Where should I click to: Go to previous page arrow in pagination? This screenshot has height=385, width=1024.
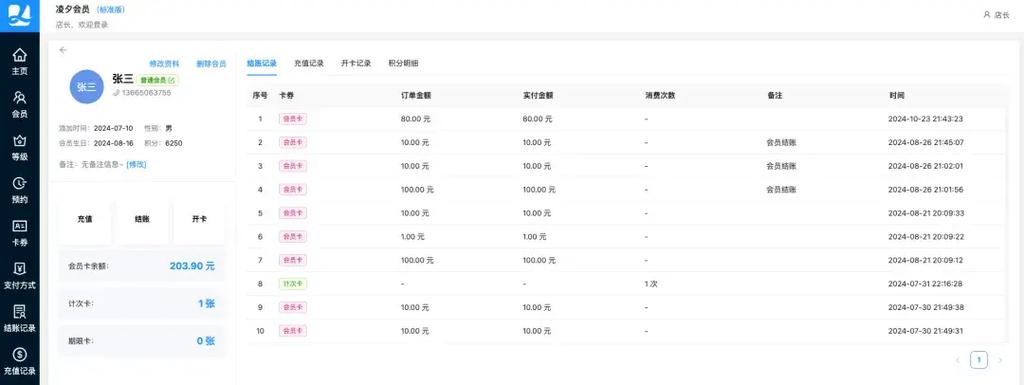(x=958, y=360)
